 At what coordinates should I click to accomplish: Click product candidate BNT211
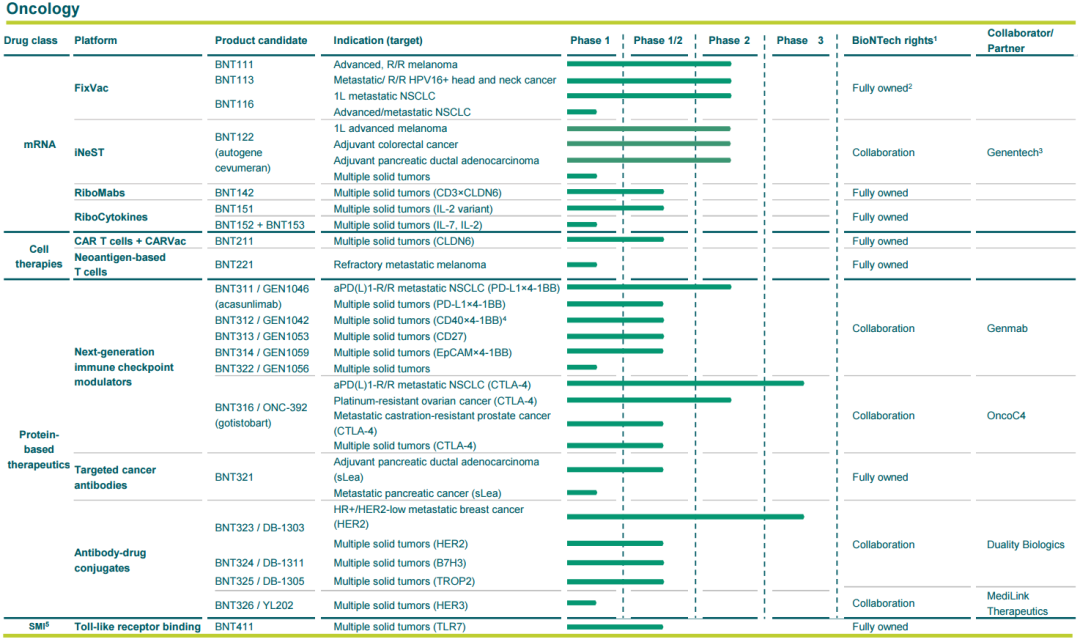coord(234,241)
